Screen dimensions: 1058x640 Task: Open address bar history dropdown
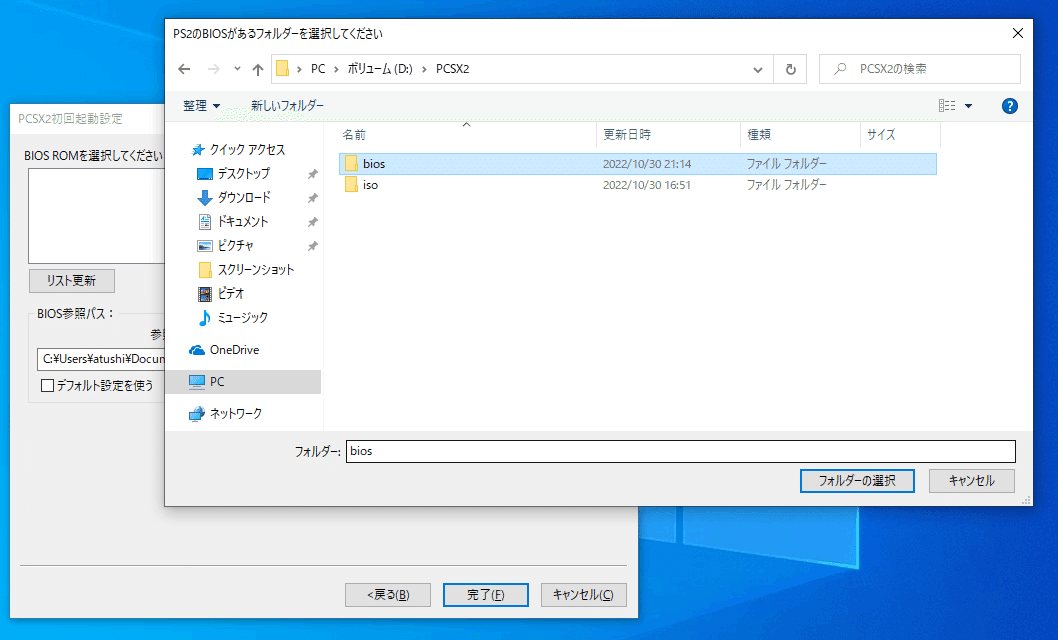click(758, 69)
